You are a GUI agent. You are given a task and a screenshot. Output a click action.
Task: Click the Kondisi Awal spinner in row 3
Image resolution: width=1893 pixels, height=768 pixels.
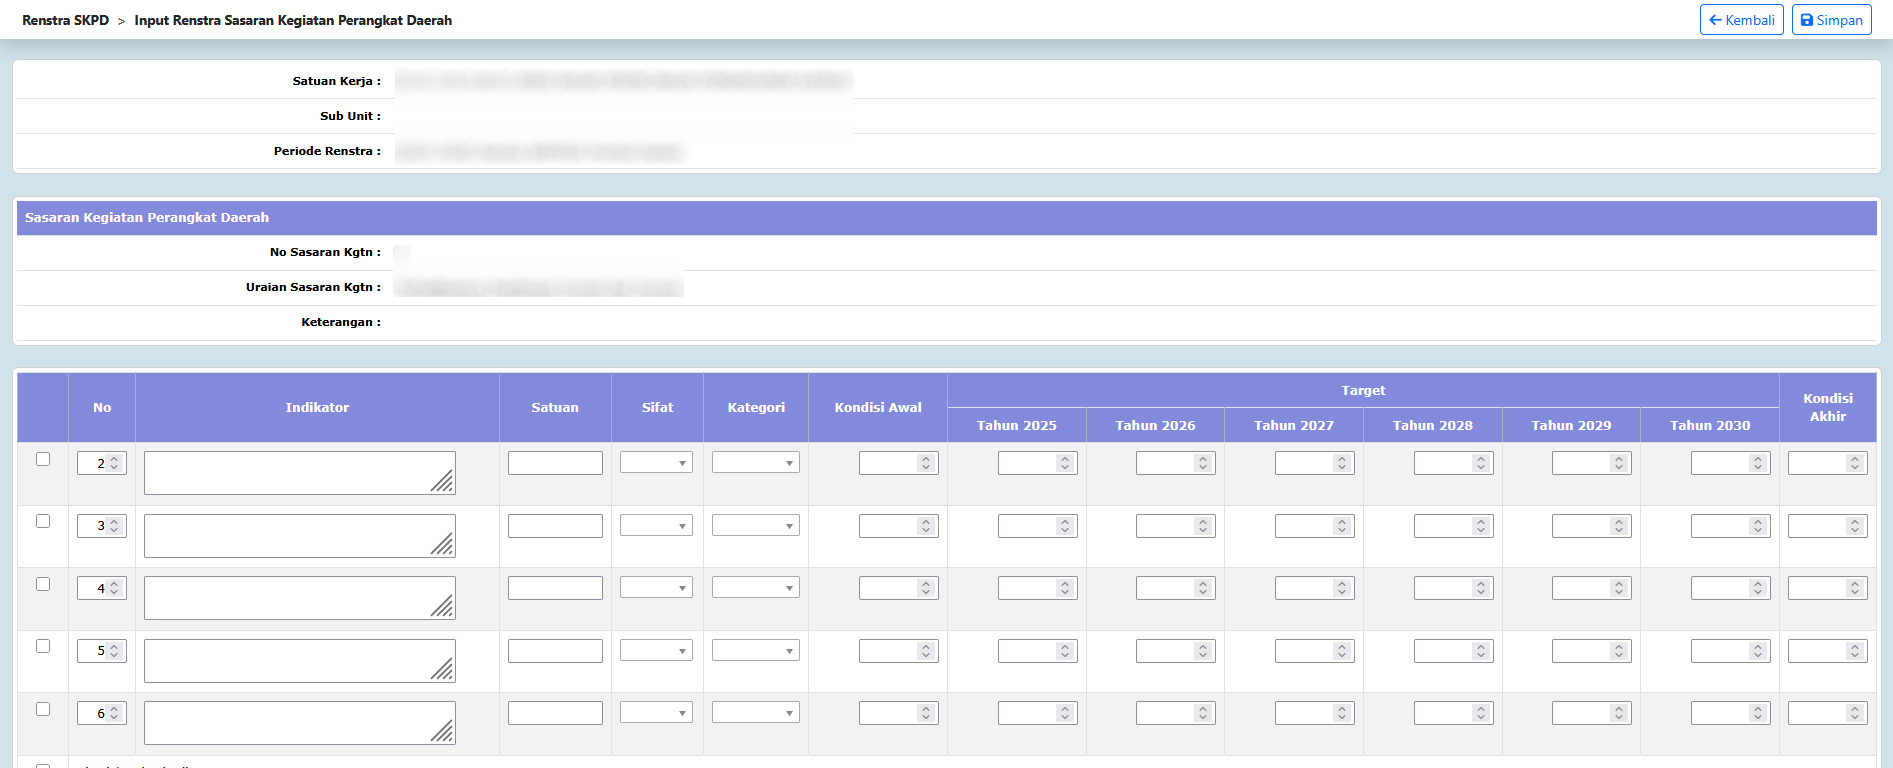tap(898, 526)
